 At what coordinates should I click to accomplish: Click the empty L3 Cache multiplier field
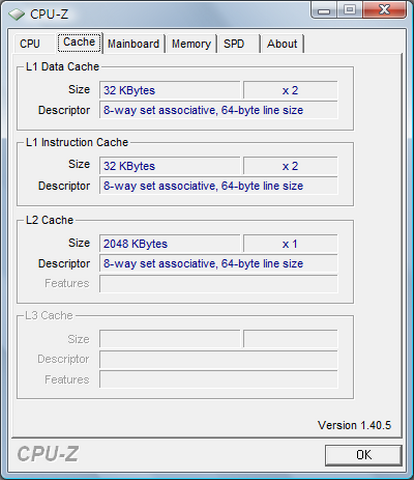290,339
